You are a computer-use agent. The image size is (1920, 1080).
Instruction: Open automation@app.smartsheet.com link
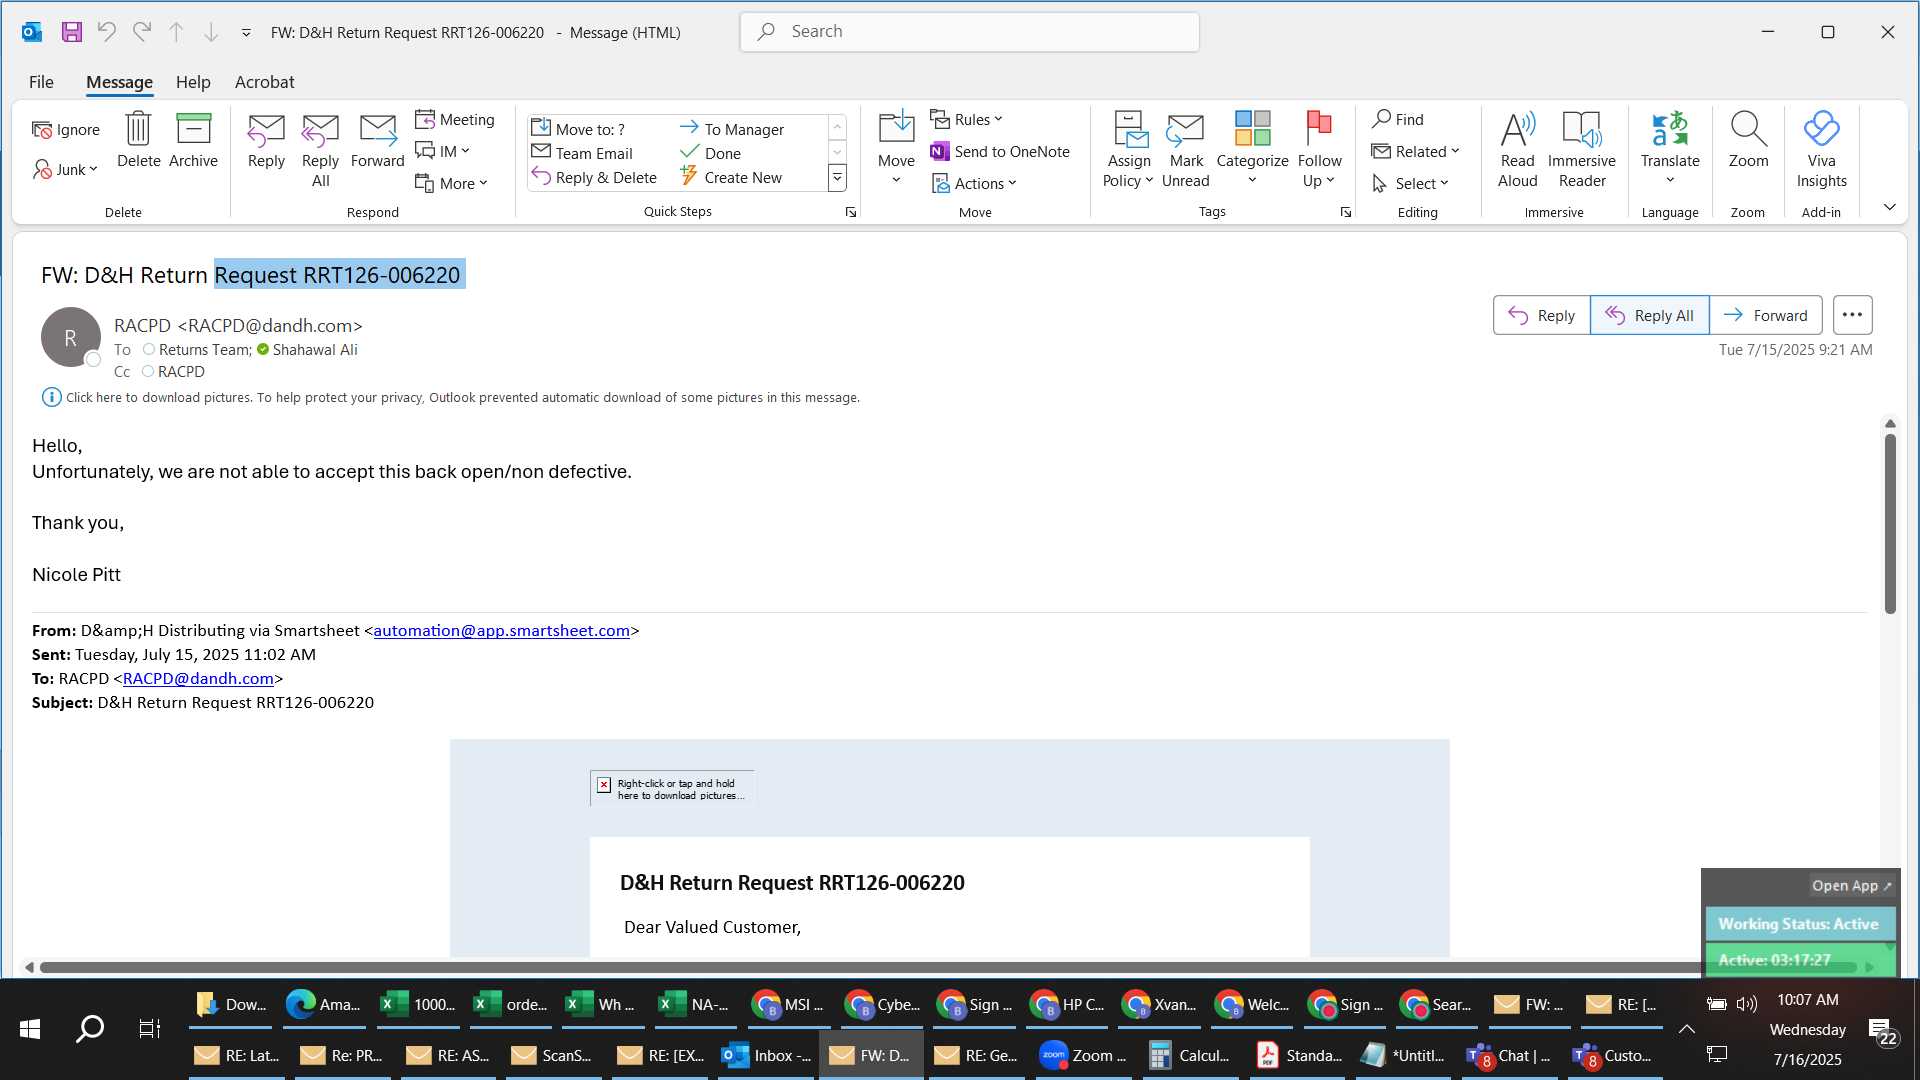(501, 631)
